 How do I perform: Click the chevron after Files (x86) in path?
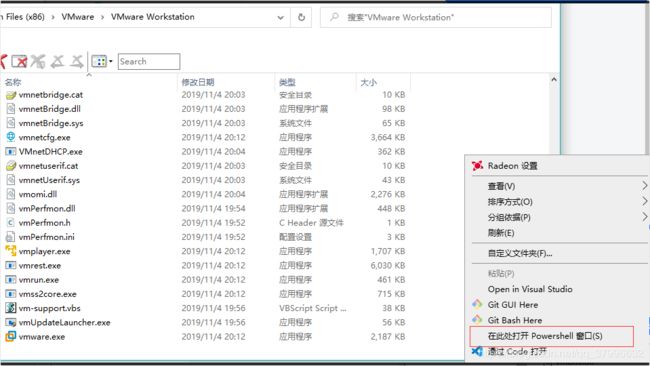(53, 17)
